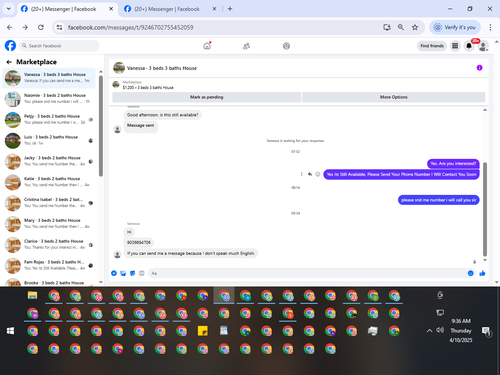Go to Facebook Home feed icon
500x375 pixels.
tap(207, 46)
